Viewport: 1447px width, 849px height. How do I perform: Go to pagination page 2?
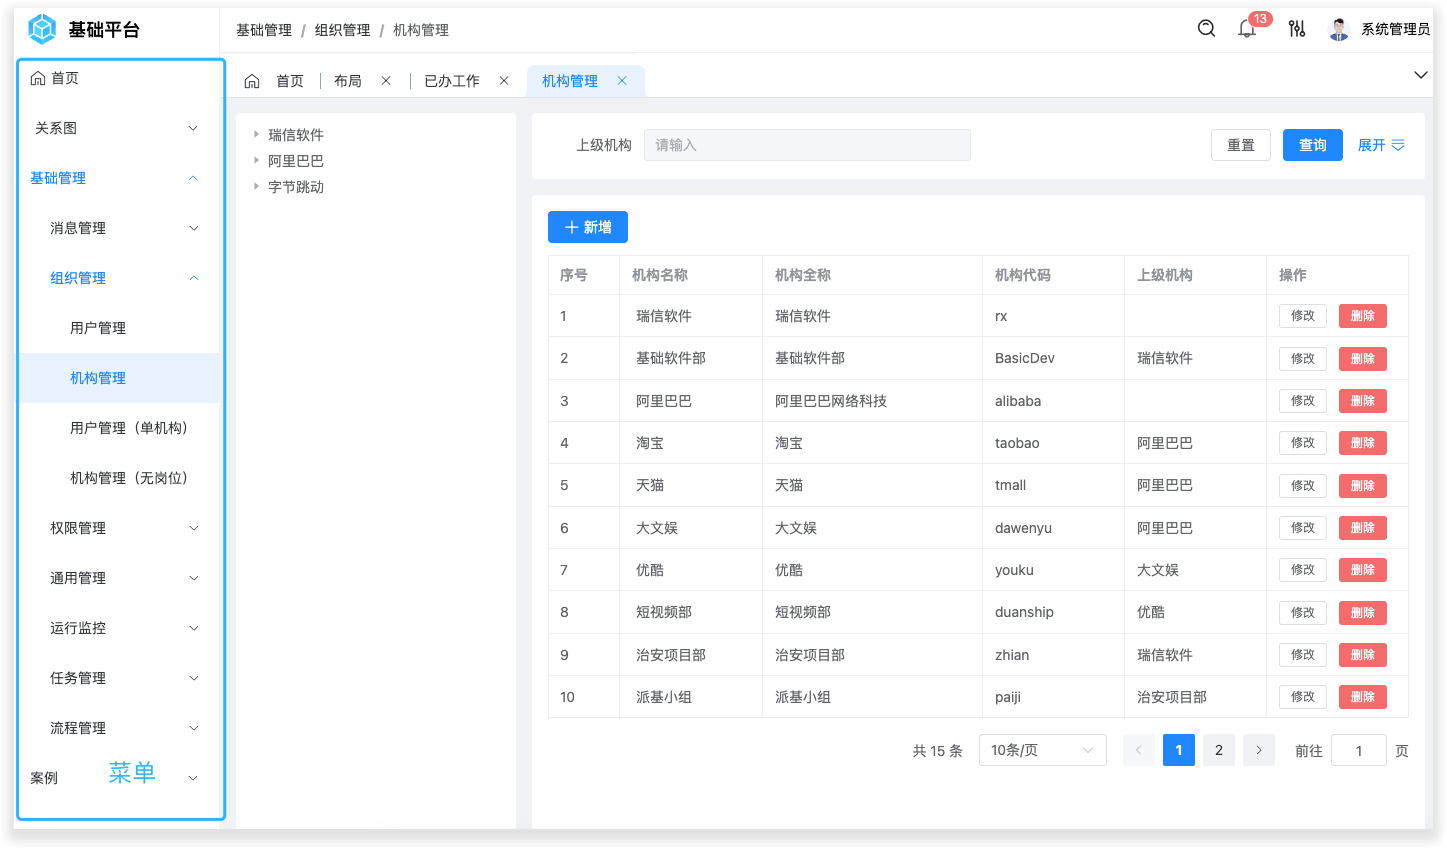click(1219, 750)
